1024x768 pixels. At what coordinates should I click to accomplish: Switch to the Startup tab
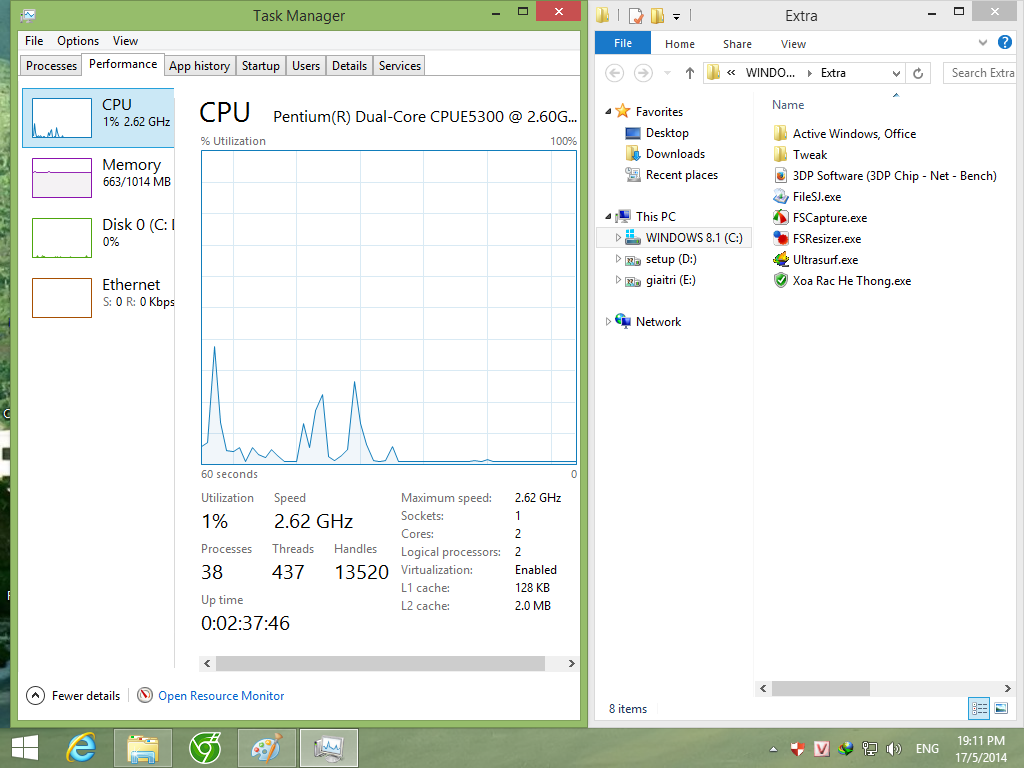click(x=261, y=66)
